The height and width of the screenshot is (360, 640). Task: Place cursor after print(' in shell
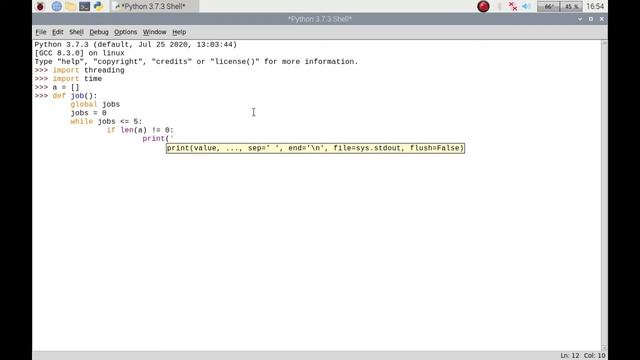tap(175, 139)
